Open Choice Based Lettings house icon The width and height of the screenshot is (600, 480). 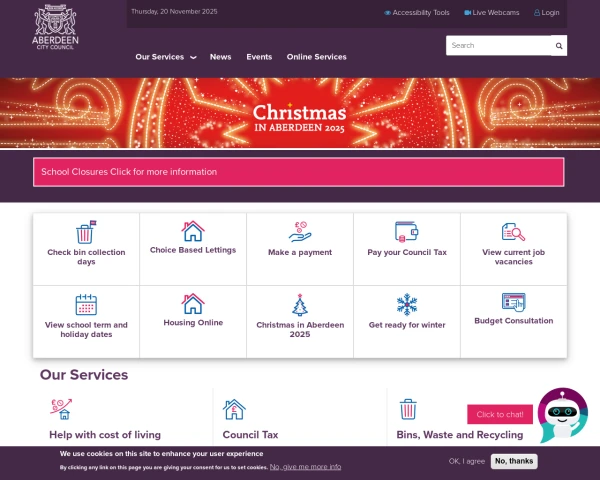(x=193, y=231)
